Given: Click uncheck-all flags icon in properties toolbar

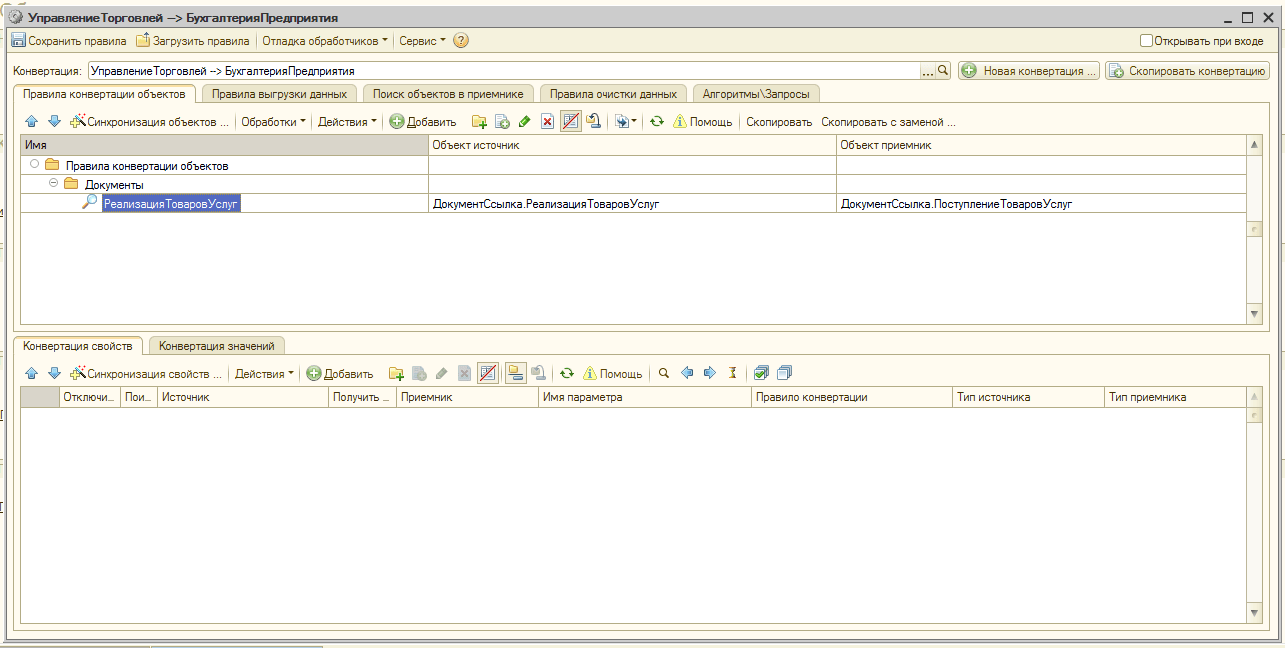Looking at the screenshot, I should [783, 373].
